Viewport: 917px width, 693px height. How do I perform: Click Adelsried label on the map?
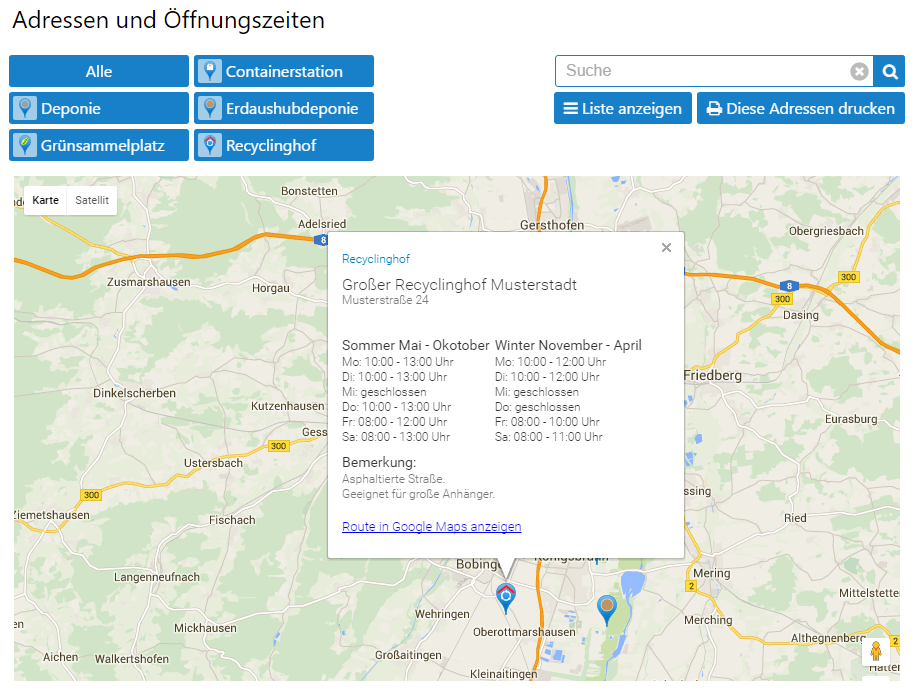click(322, 224)
